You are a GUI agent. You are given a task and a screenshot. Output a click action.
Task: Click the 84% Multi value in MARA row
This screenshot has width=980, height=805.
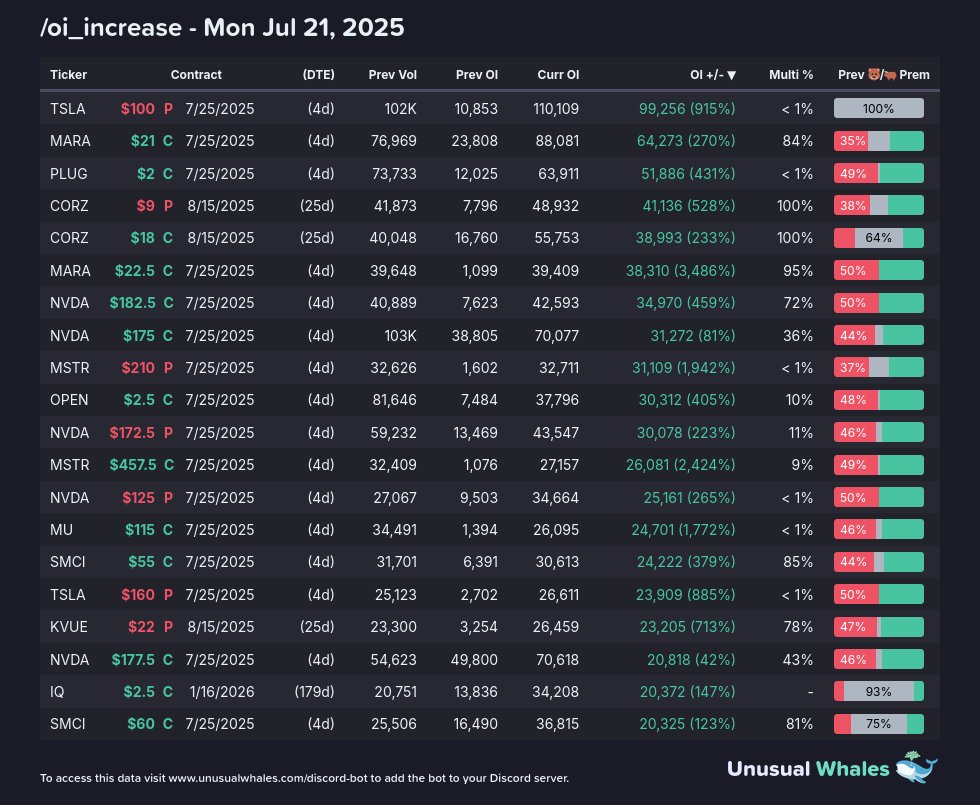tap(798, 141)
